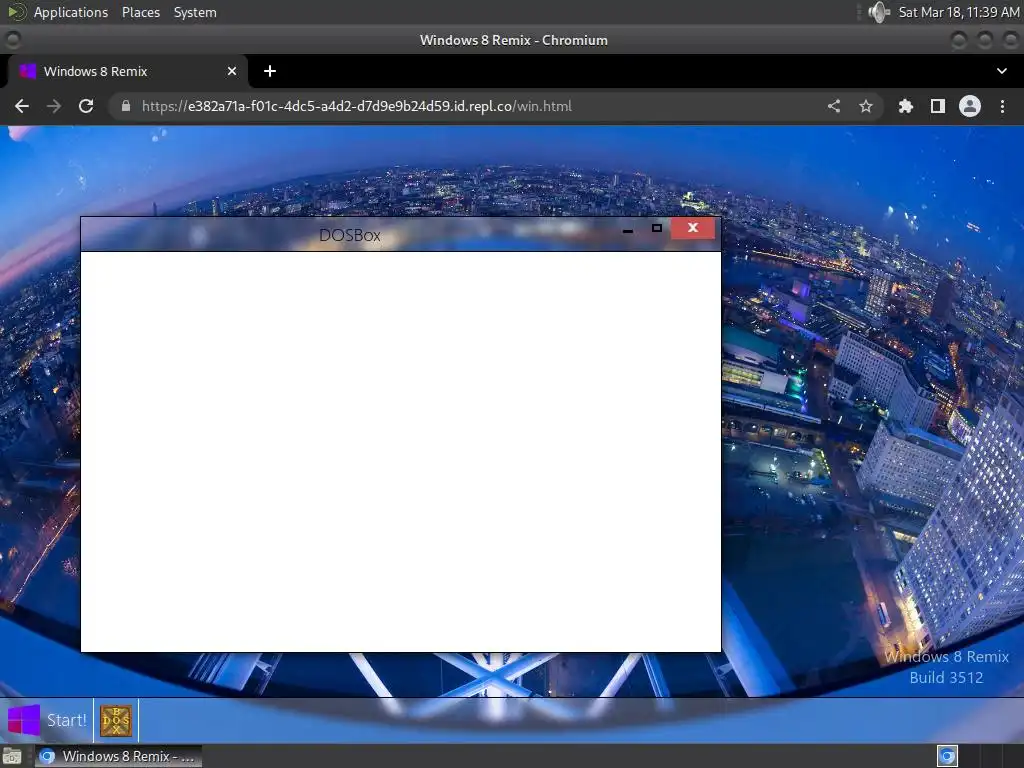
Task: Open the System menu
Action: point(195,12)
